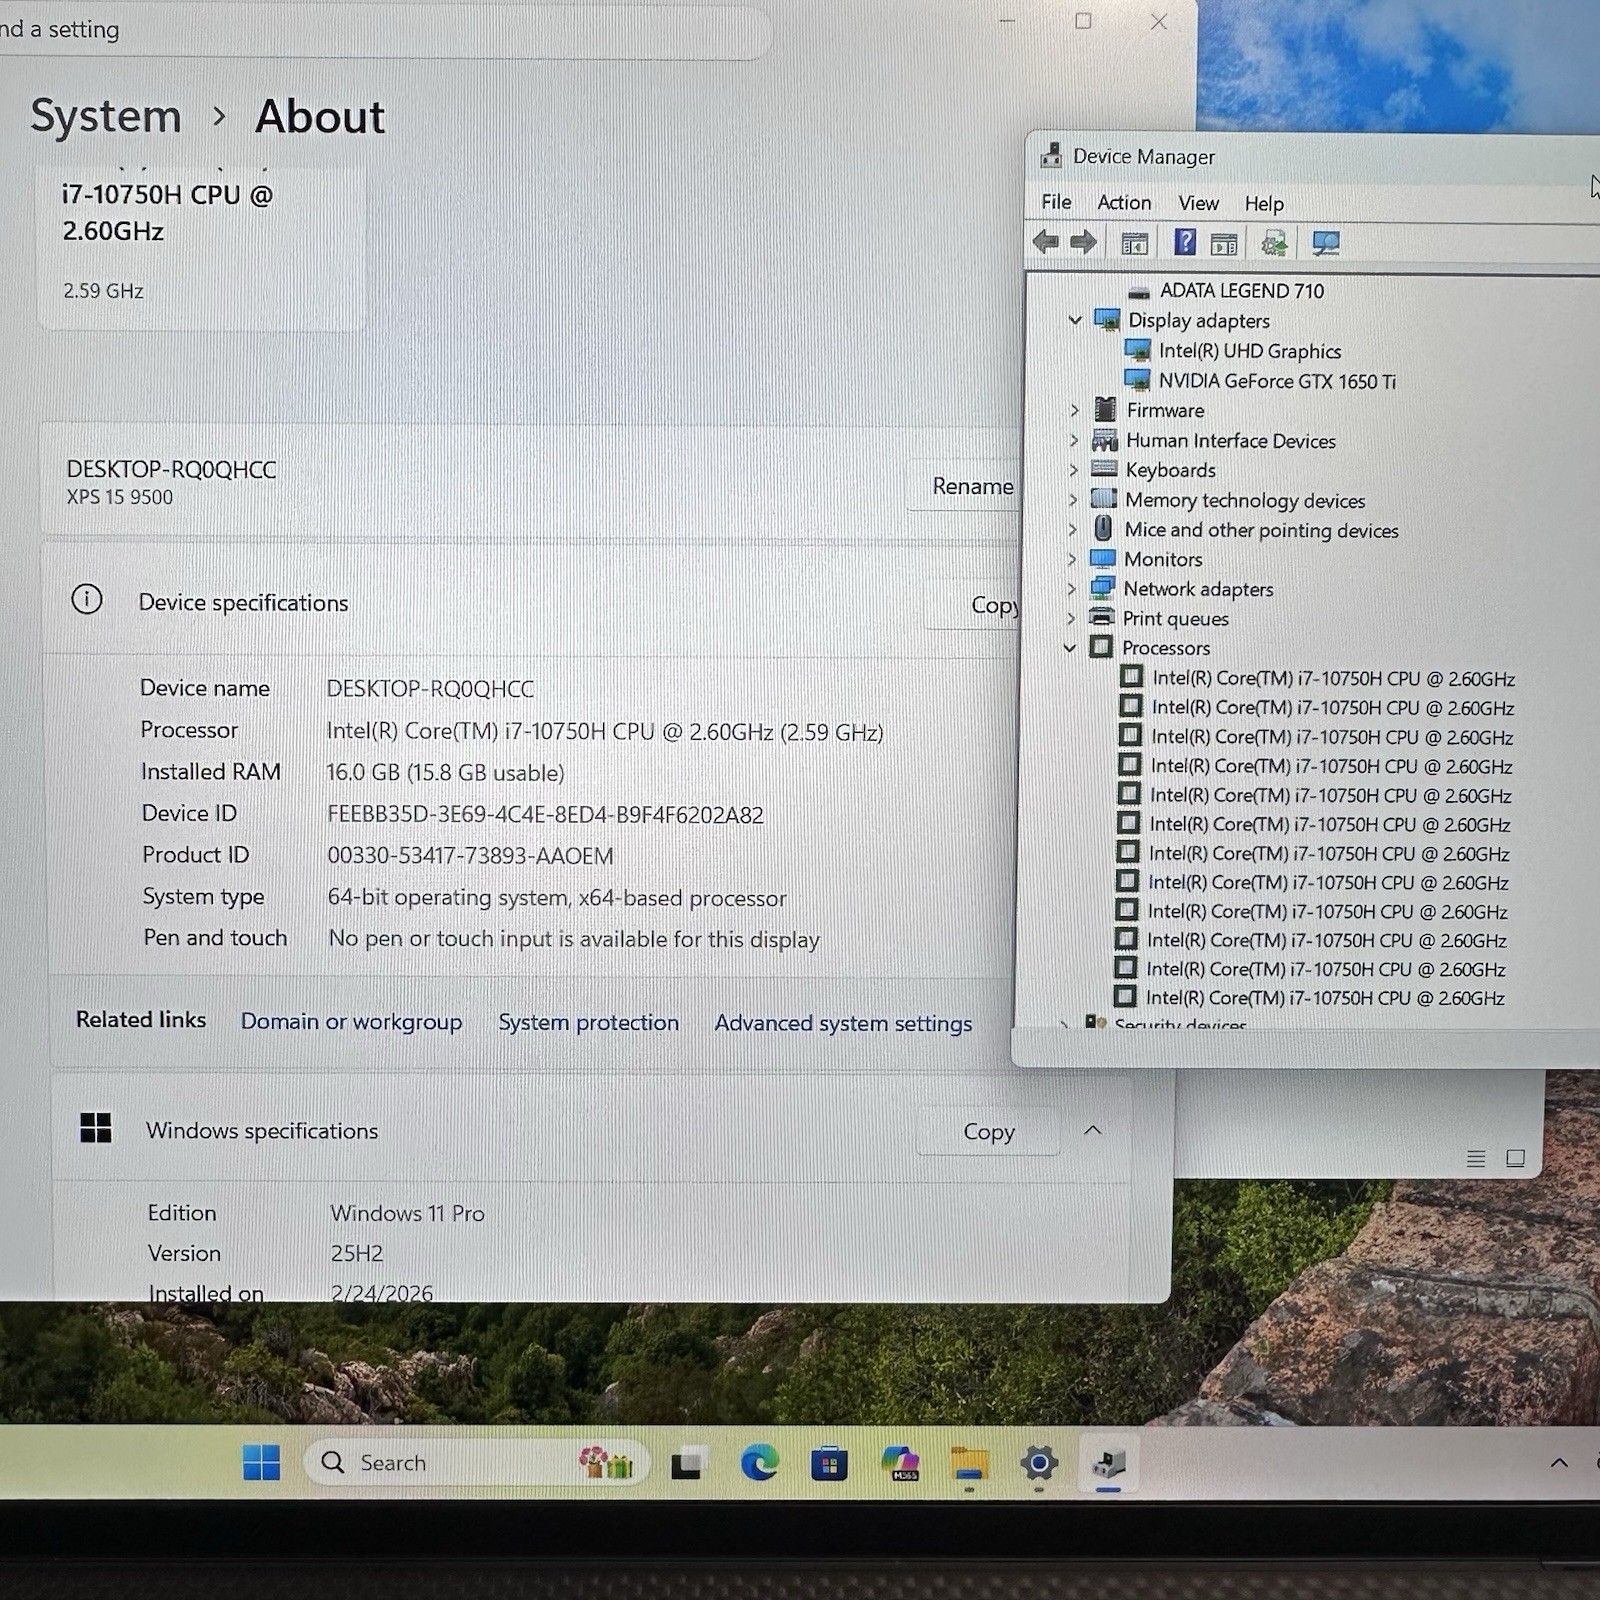
Task: Open the Start menu Windows logo
Action: coord(262,1462)
